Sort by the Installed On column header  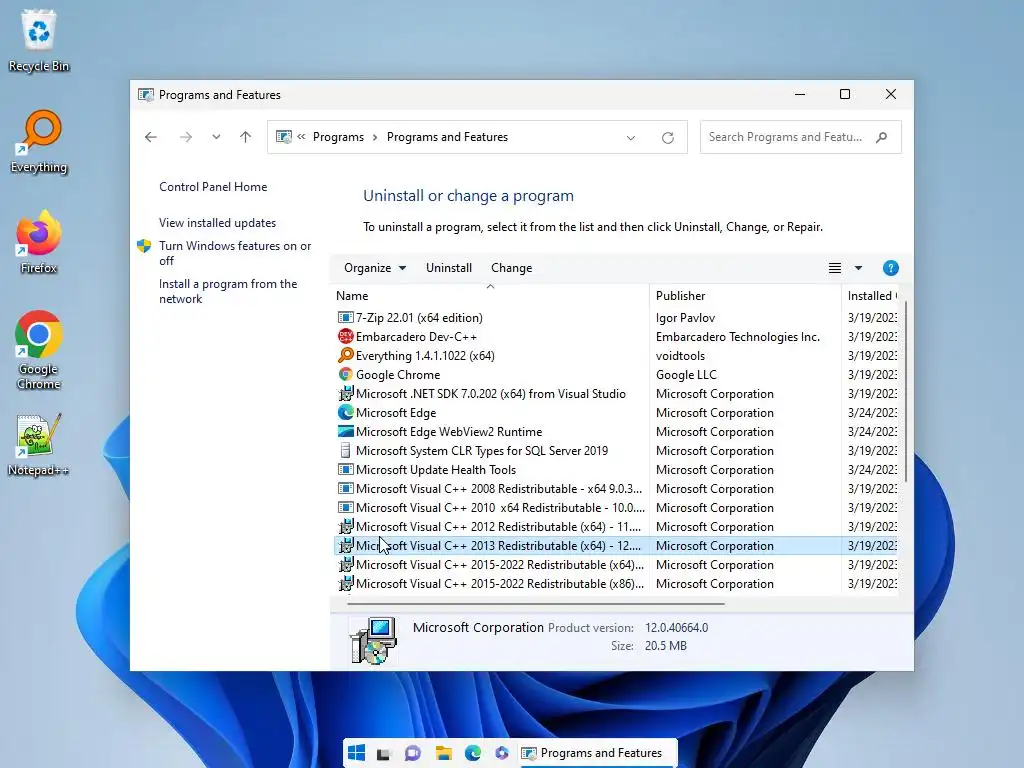(x=871, y=296)
